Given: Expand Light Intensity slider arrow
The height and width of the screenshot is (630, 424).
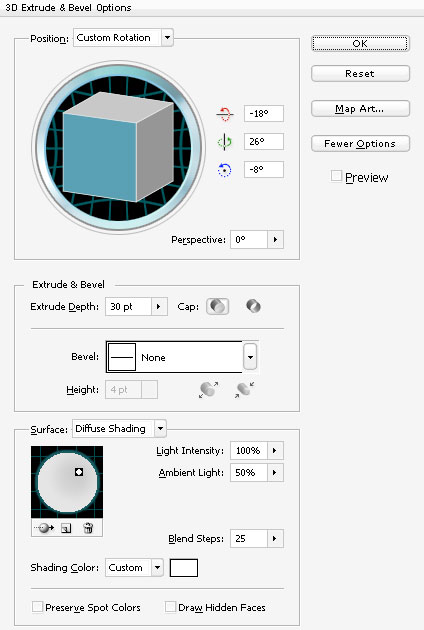Looking at the screenshot, I should pos(275,450).
